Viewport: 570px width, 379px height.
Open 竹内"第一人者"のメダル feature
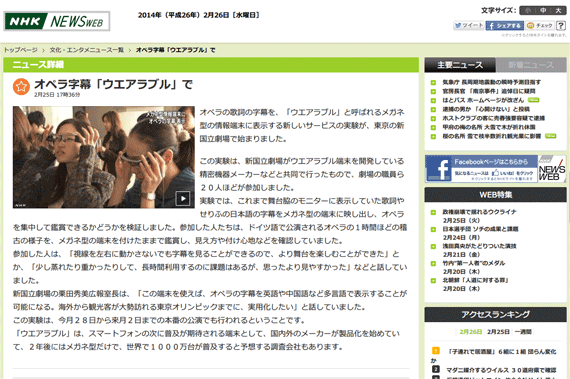click(x=473, y=263)
